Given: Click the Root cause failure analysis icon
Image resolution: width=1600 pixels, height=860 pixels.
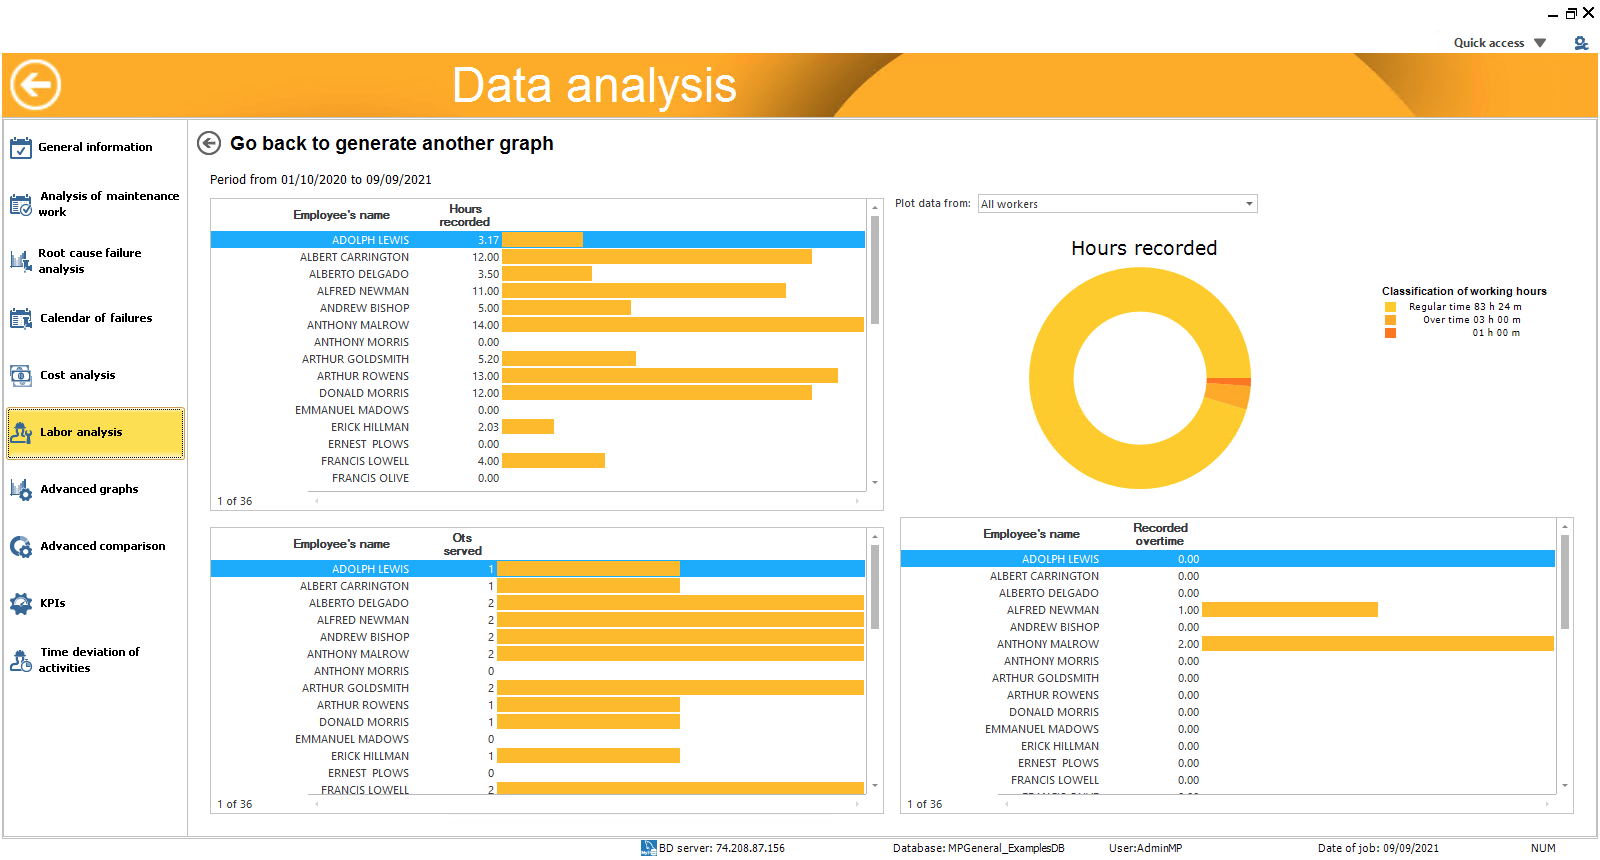Looking at the screenshot, I should point(21,261).
